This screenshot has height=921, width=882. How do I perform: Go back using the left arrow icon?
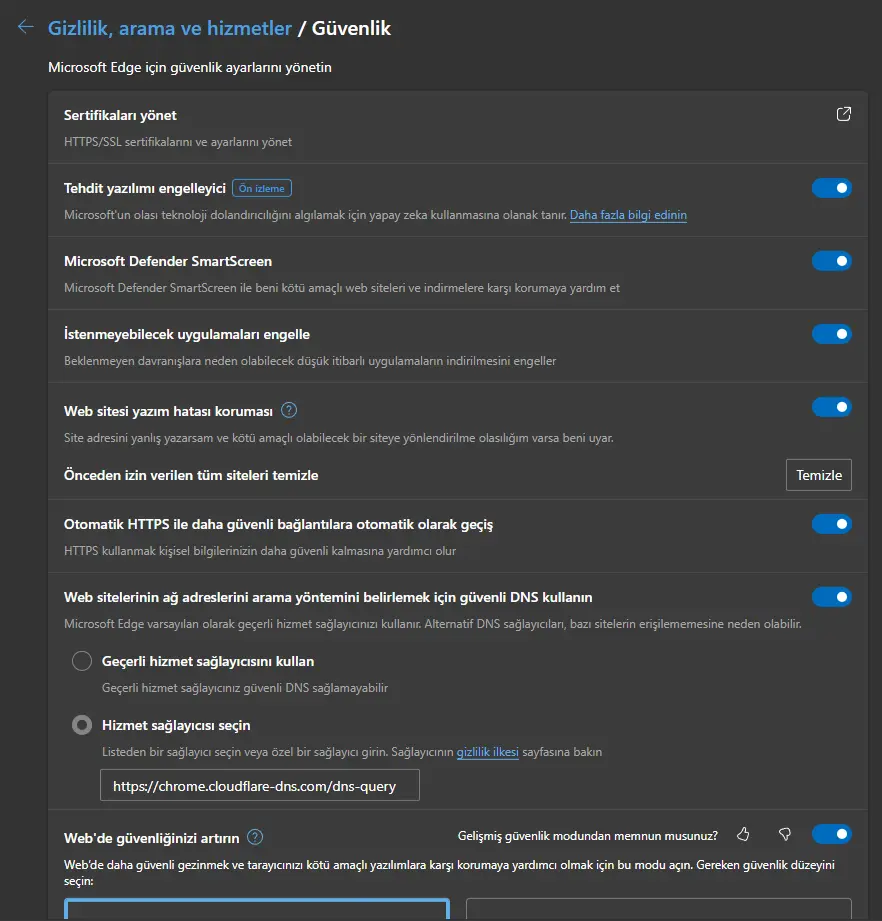[25, 27]
